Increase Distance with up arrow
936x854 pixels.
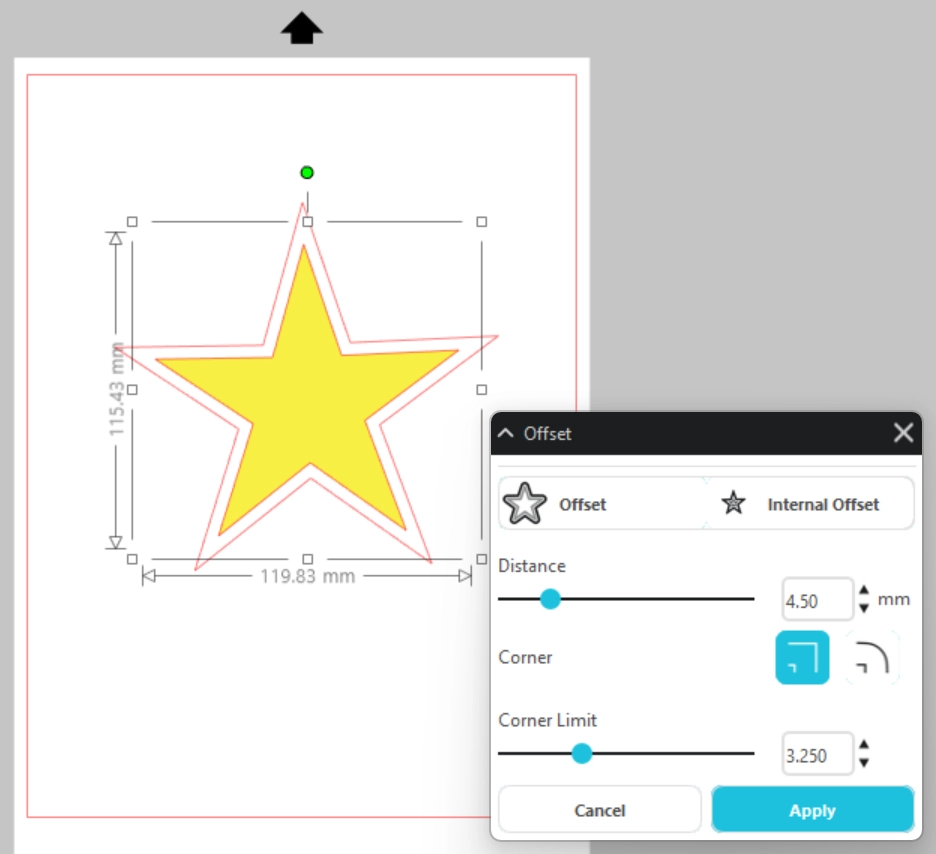coord(864,592)
